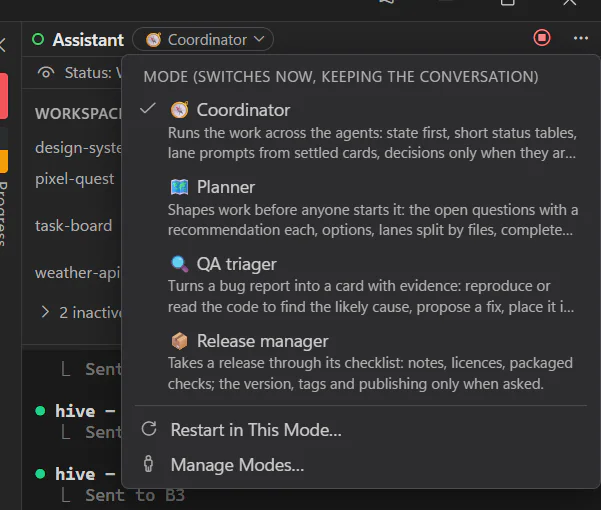The height and width of the screenshot is (510, 601).
Task: Click the mode menu header text
Action: pos(341,77)
